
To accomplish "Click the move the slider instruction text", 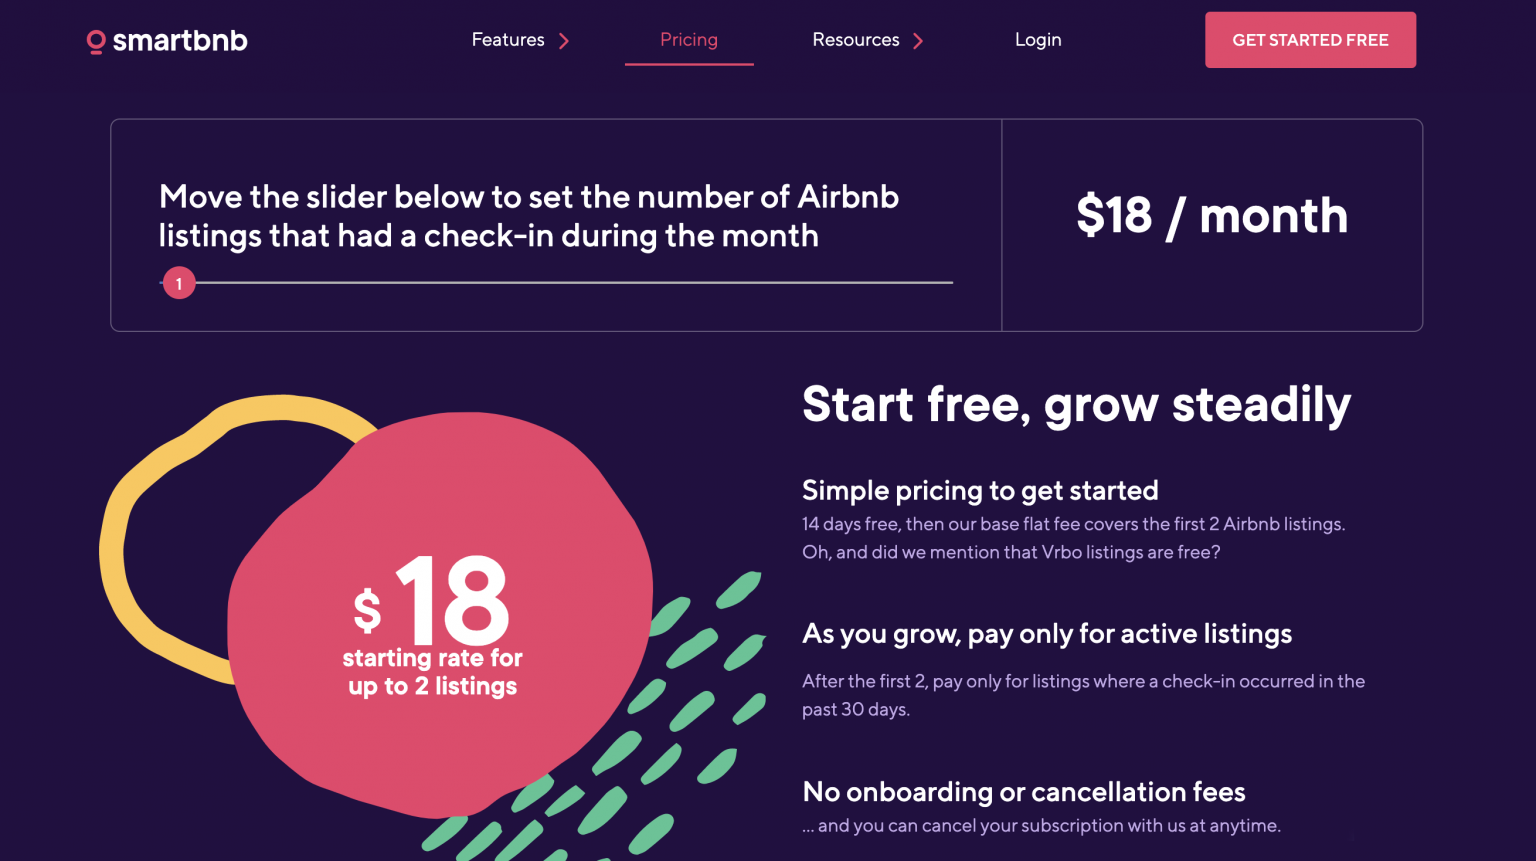I will [529, 216].
